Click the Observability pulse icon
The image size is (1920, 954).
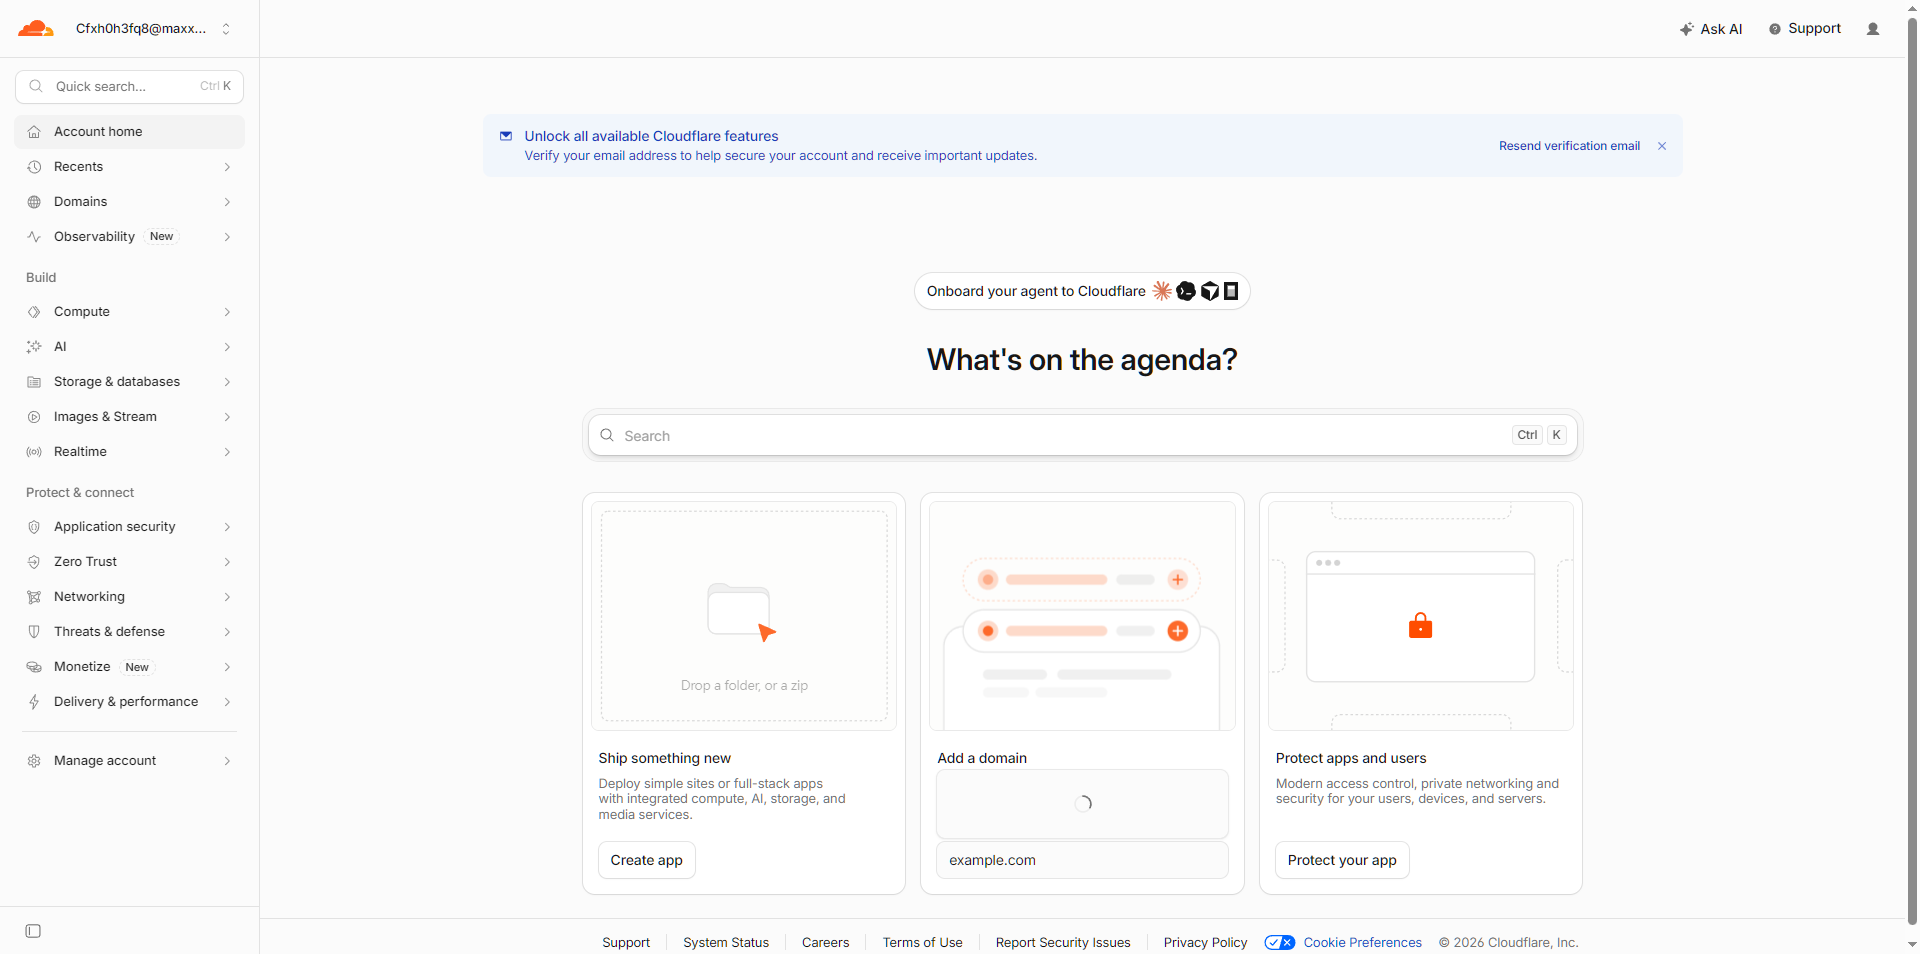pyautogui.click(x=34, y=237)
